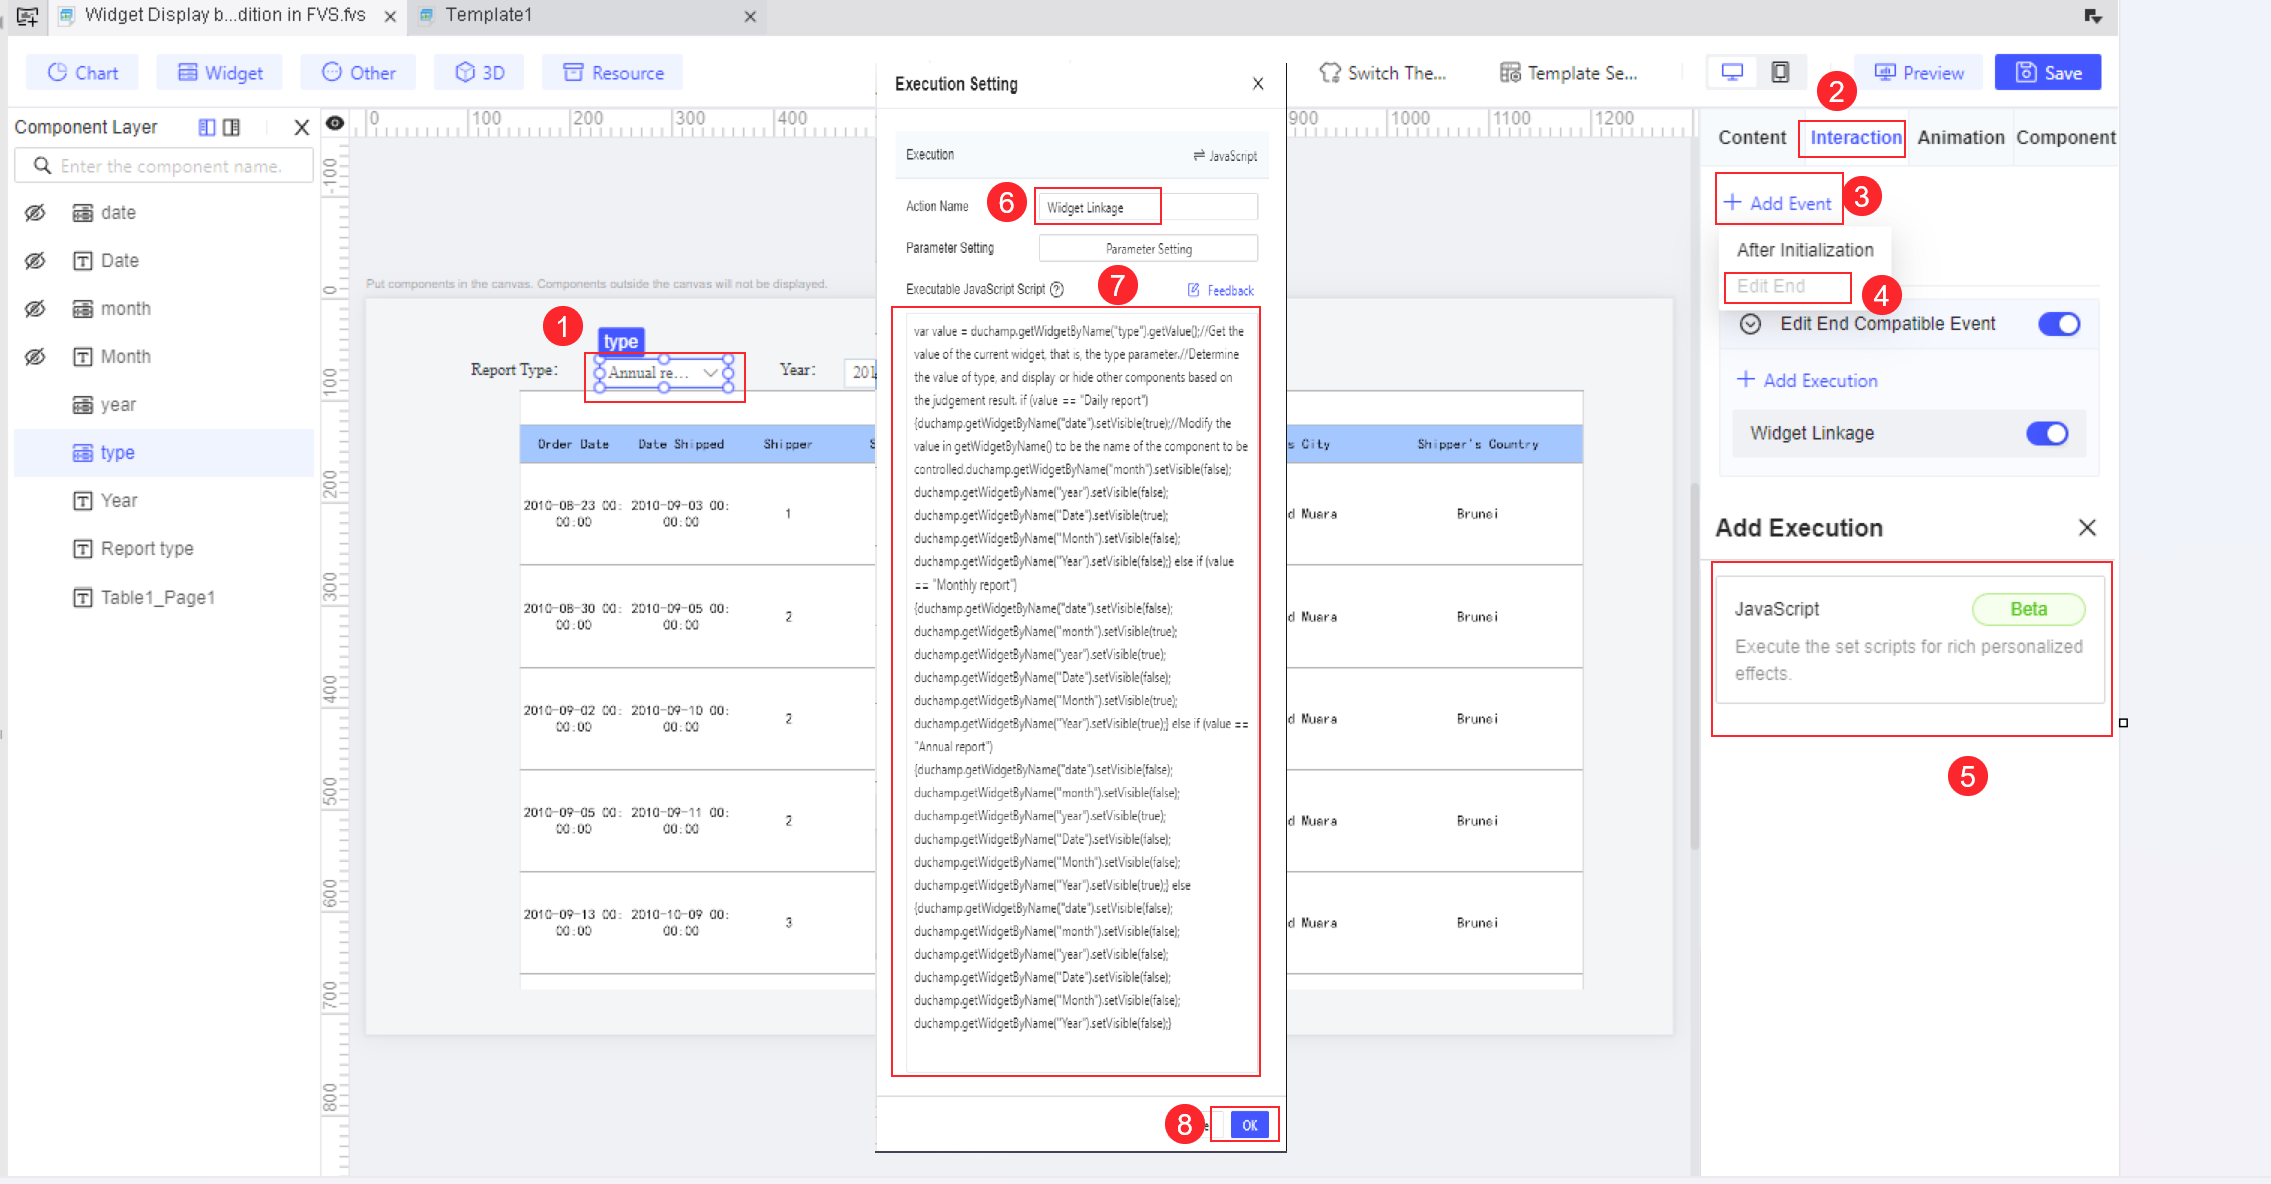
Task: Switch to the Content tab
Action: coord(1752,138)
